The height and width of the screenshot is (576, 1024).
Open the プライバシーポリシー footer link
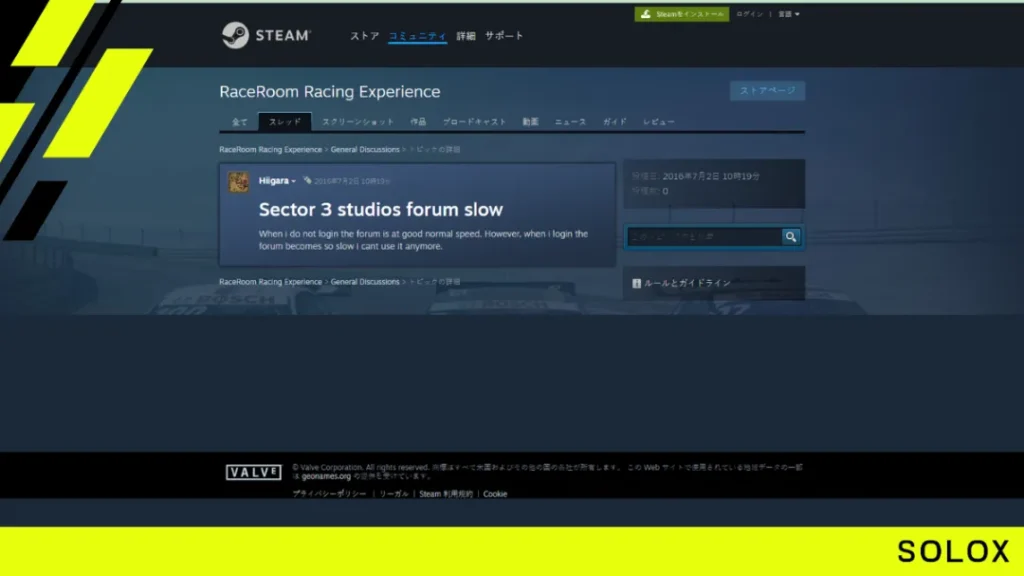[329, 494]
